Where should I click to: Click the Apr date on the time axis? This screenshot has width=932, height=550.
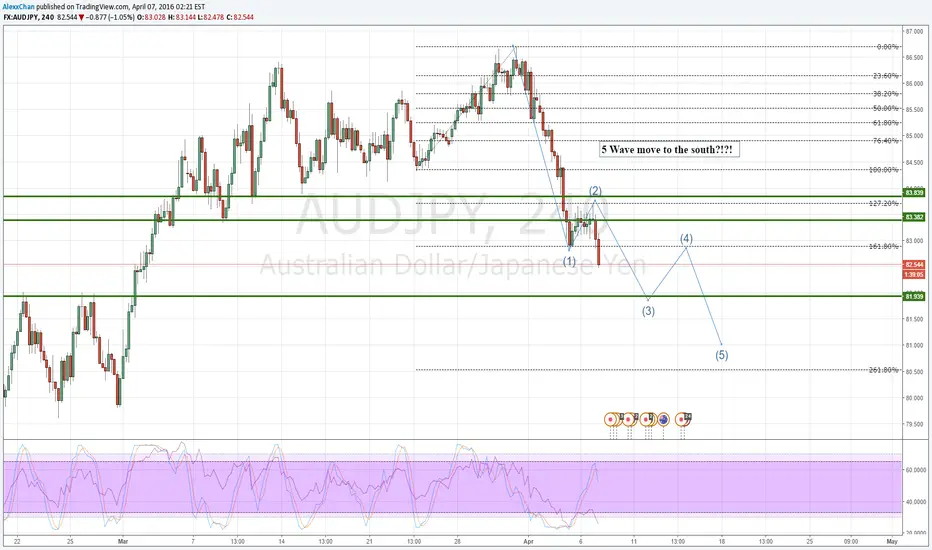pyautogui.click(x=528, y=542)
